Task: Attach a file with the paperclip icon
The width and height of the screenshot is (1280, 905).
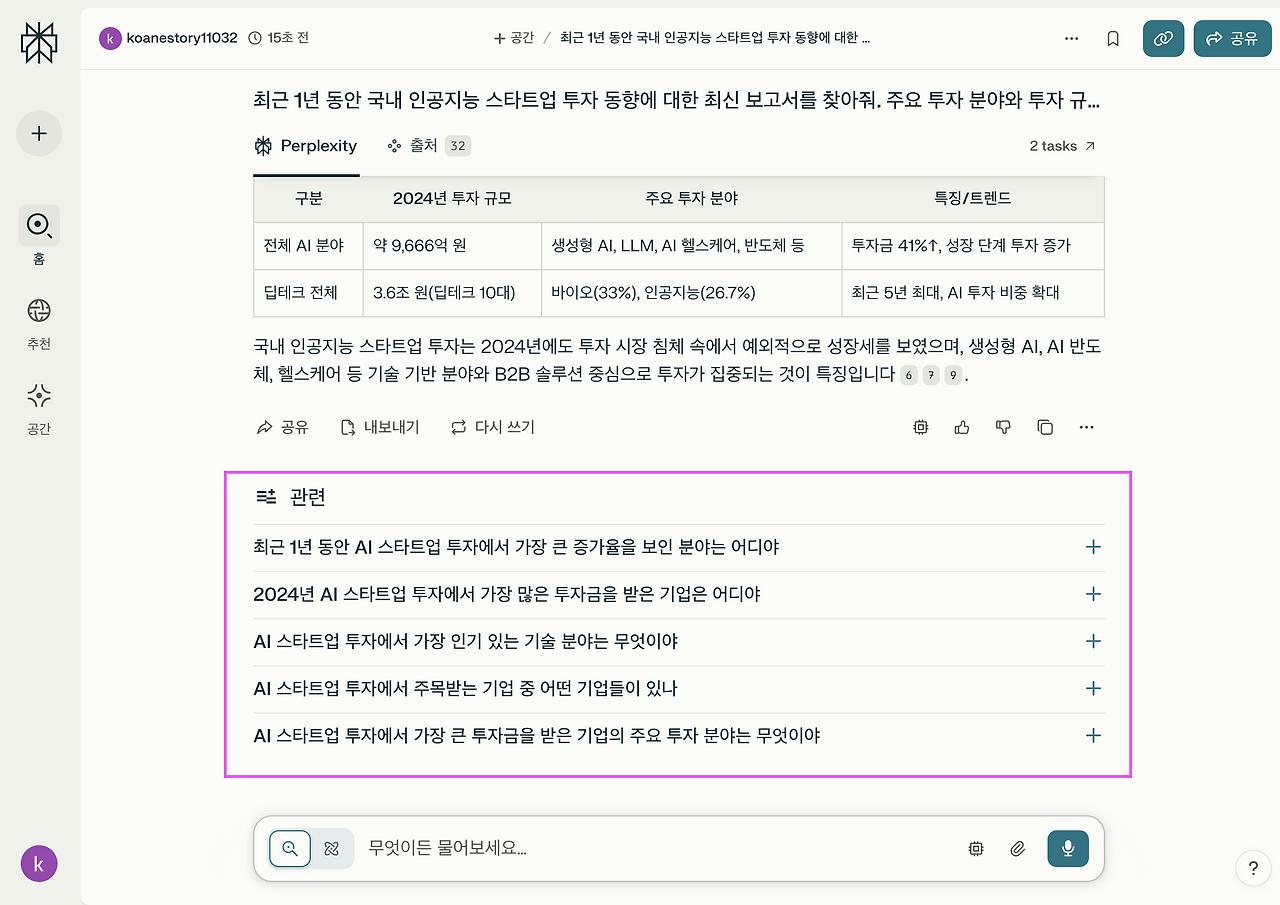Action: (1017, 848)
